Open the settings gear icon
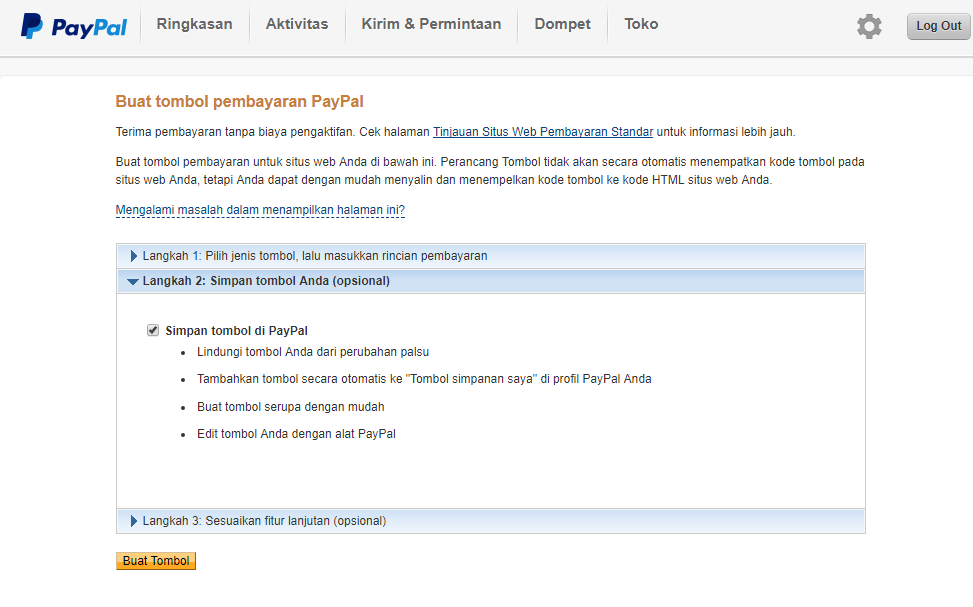The width and height of the screenshot is (973, 607). coord(869,26)
